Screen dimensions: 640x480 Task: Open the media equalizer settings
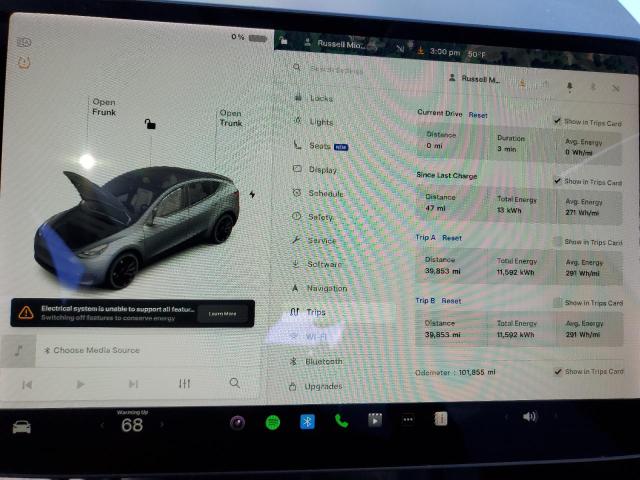click(184, 383)
